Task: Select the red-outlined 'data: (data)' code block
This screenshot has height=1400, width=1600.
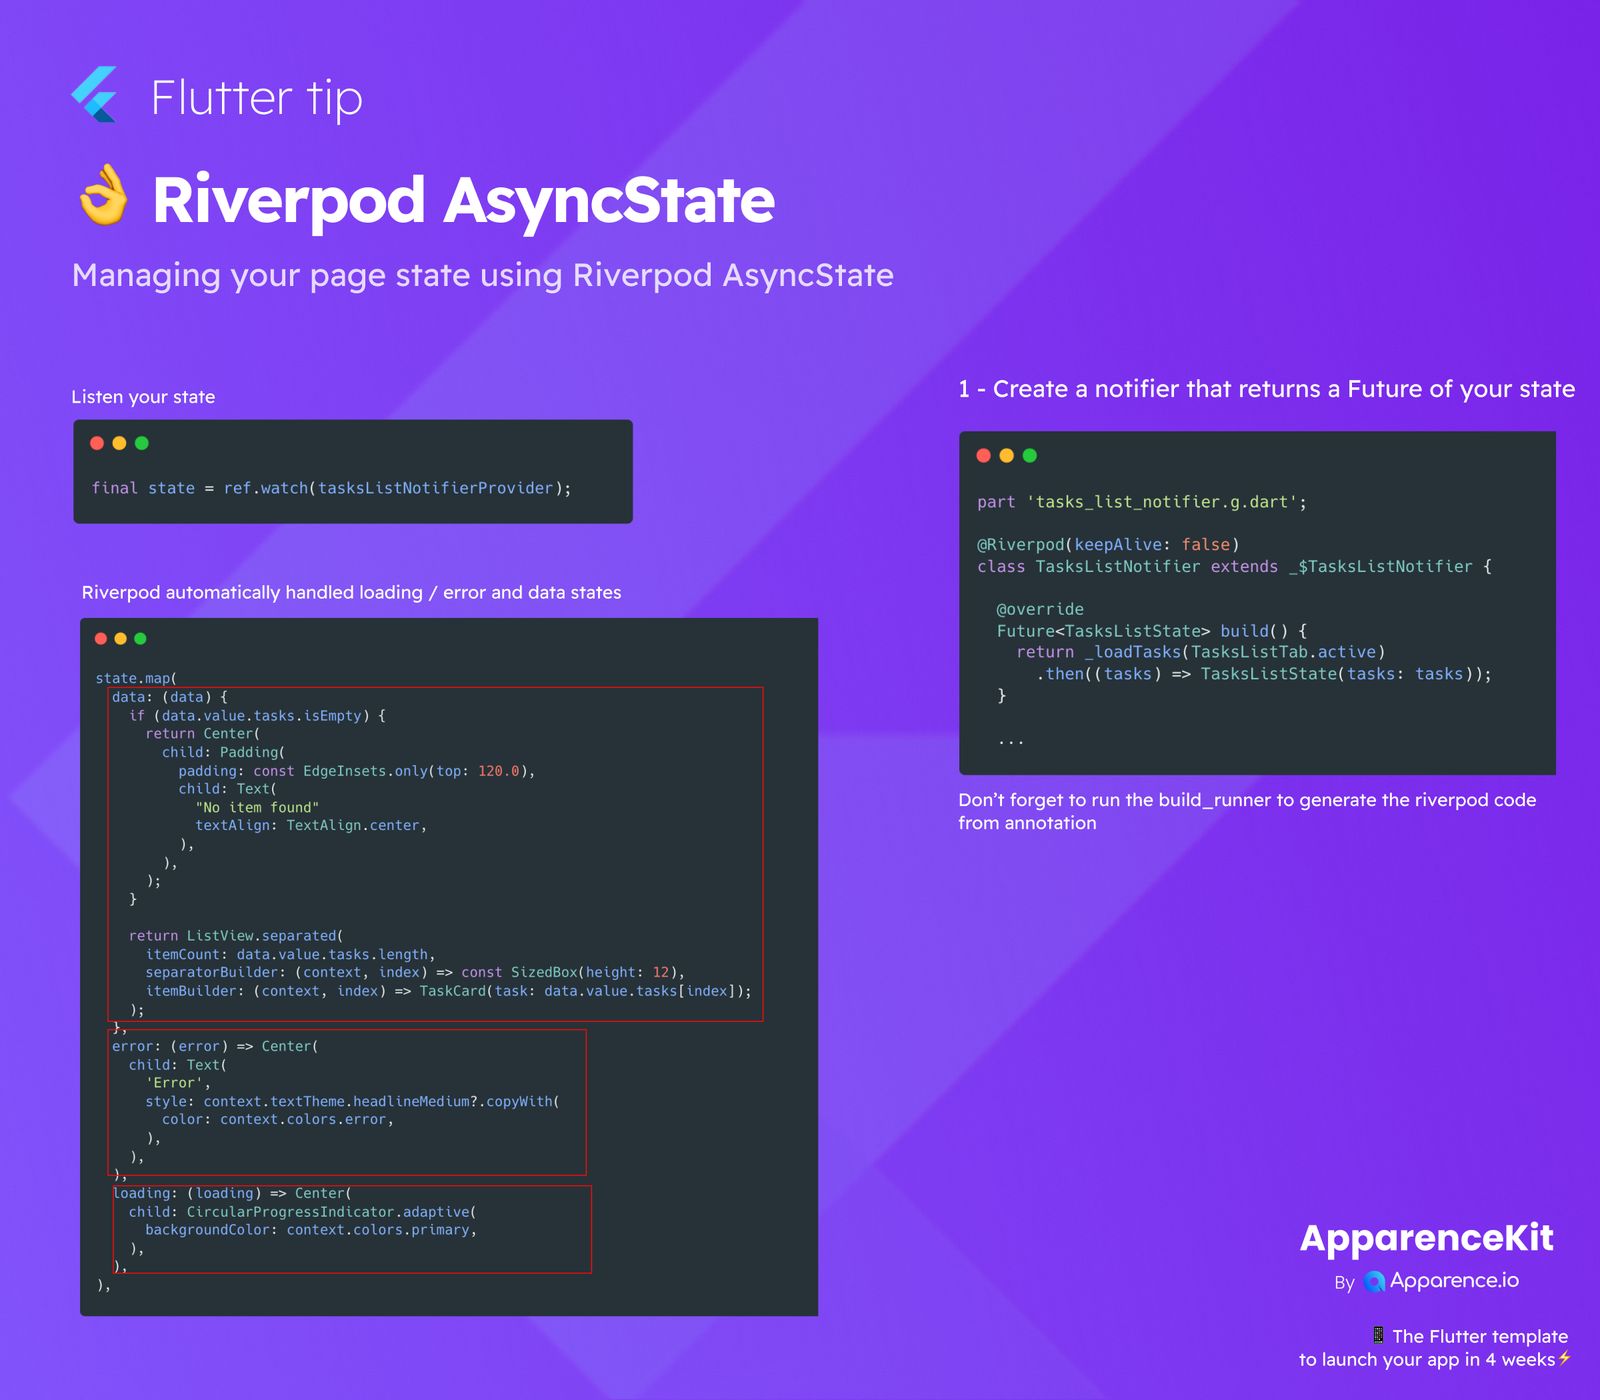Action: (435, 854)
